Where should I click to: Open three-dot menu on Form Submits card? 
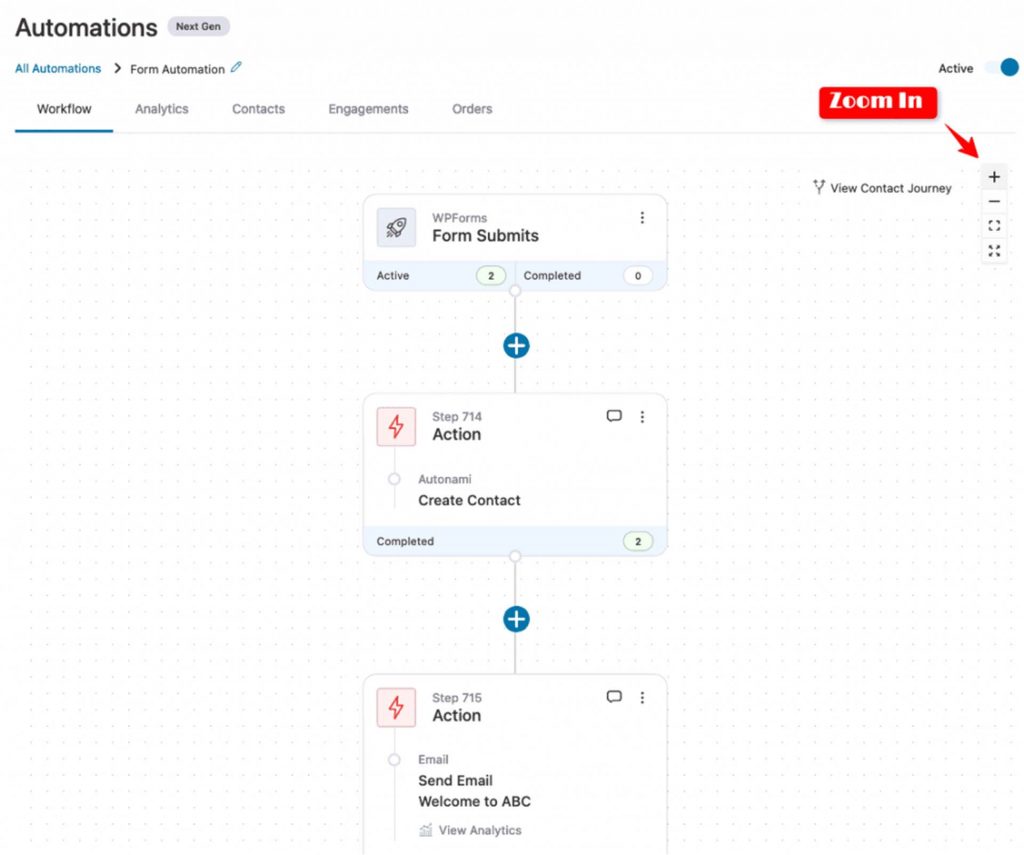[x=642, y=218]
